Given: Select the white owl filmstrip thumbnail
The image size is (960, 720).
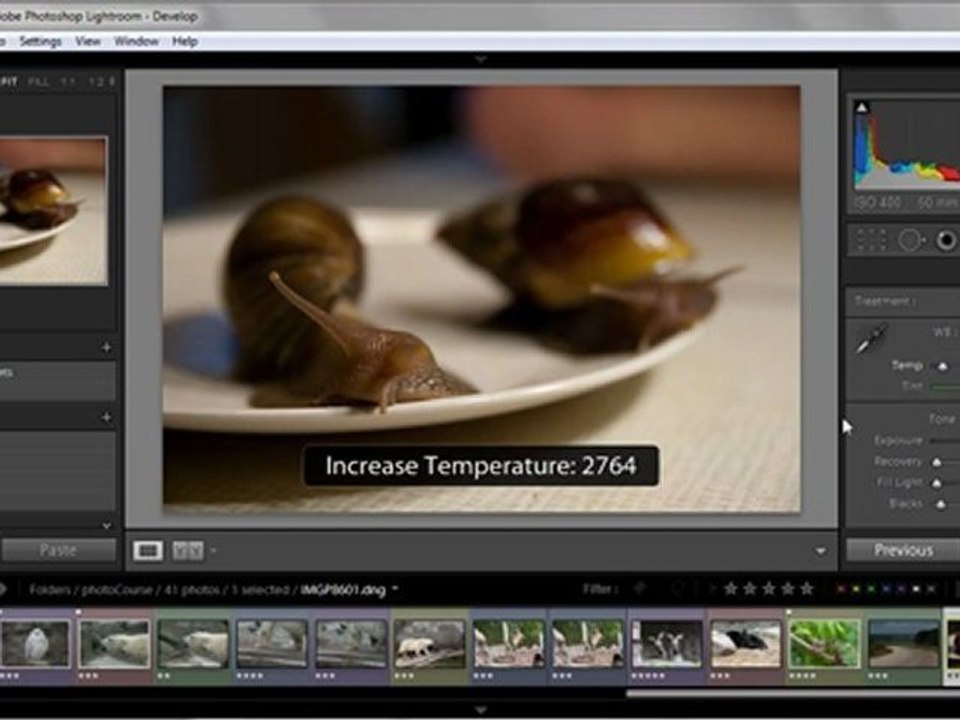Looking at the screenshot, I should click(x=35, y=643).
